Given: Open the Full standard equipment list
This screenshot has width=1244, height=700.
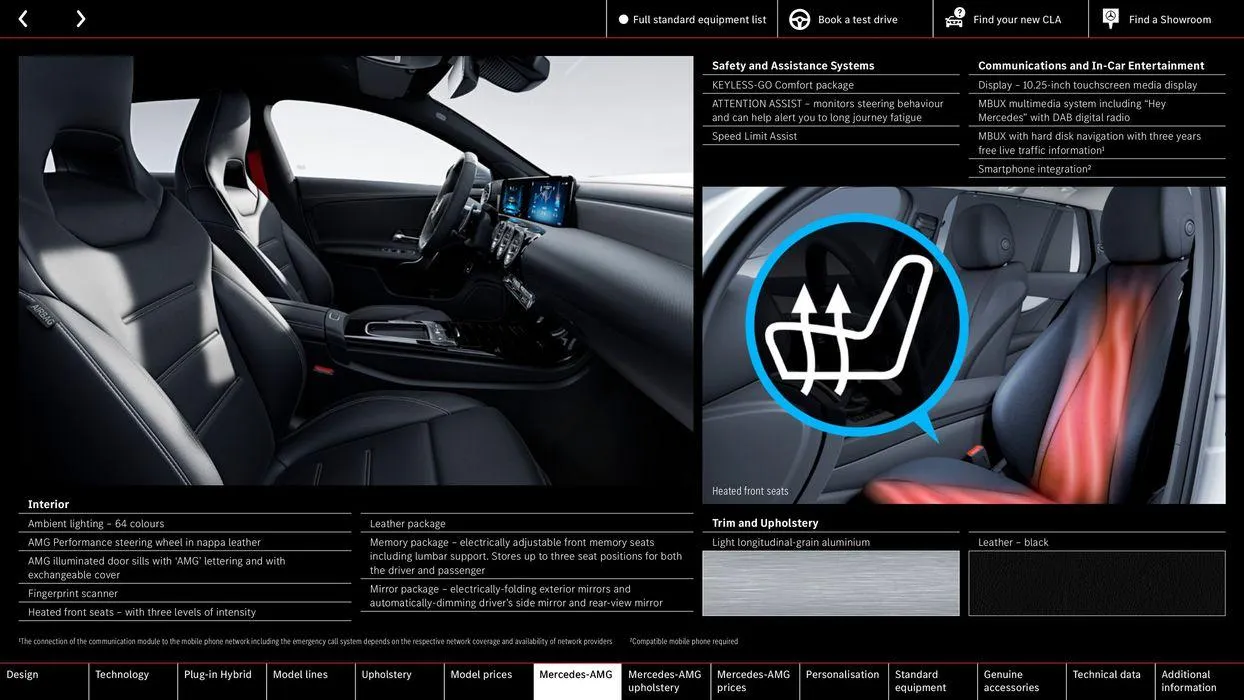Looking at the screenshot, I should [x=700, y=18].
